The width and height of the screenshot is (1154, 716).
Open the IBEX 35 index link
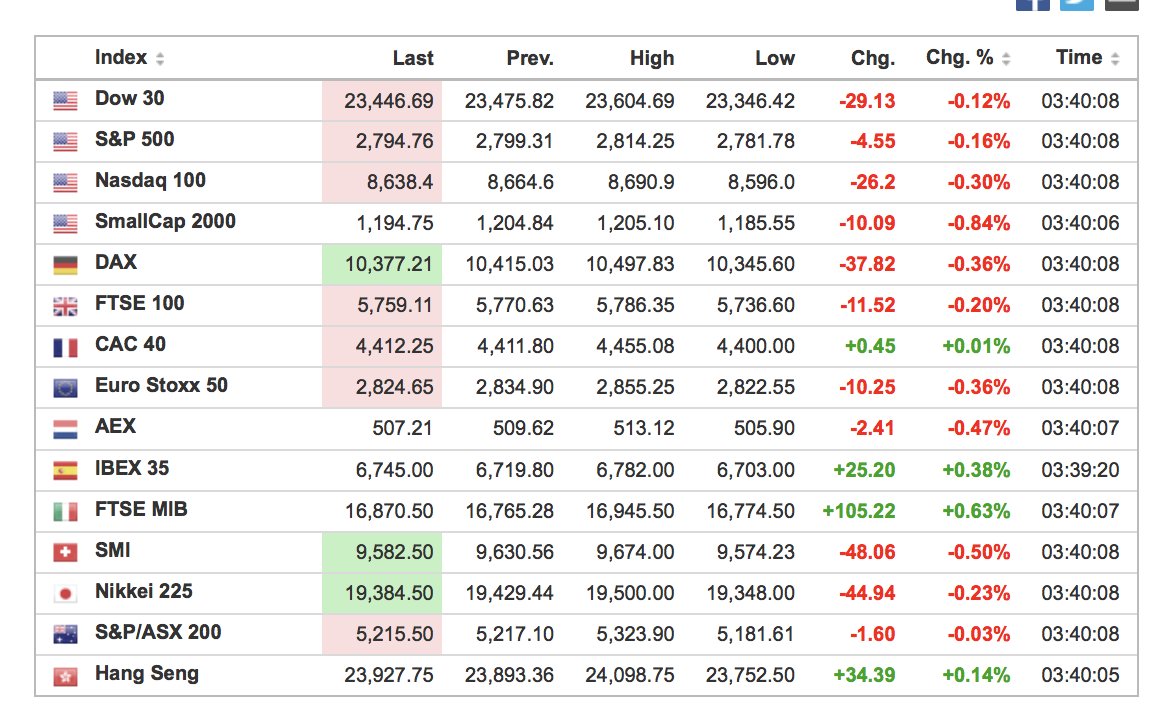132,468
